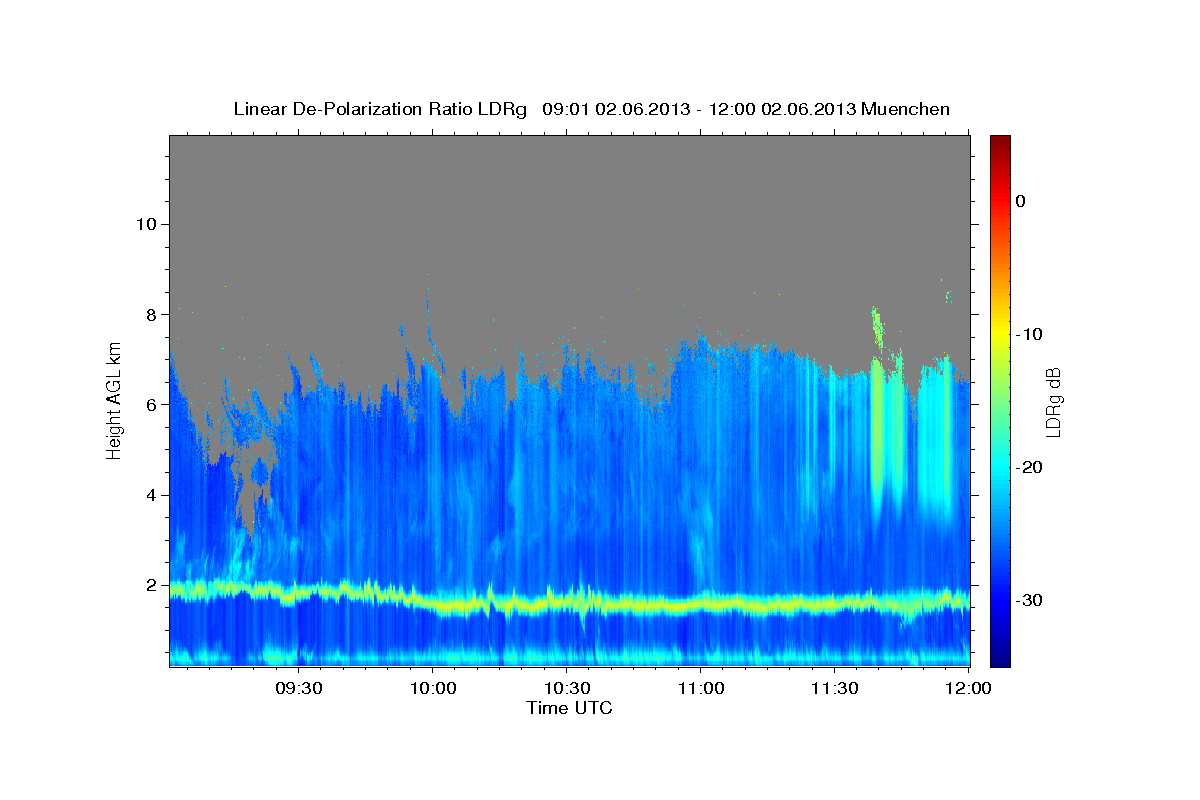Select the '11:00' time axis label

pyautogui.click(x=701, y=689)
